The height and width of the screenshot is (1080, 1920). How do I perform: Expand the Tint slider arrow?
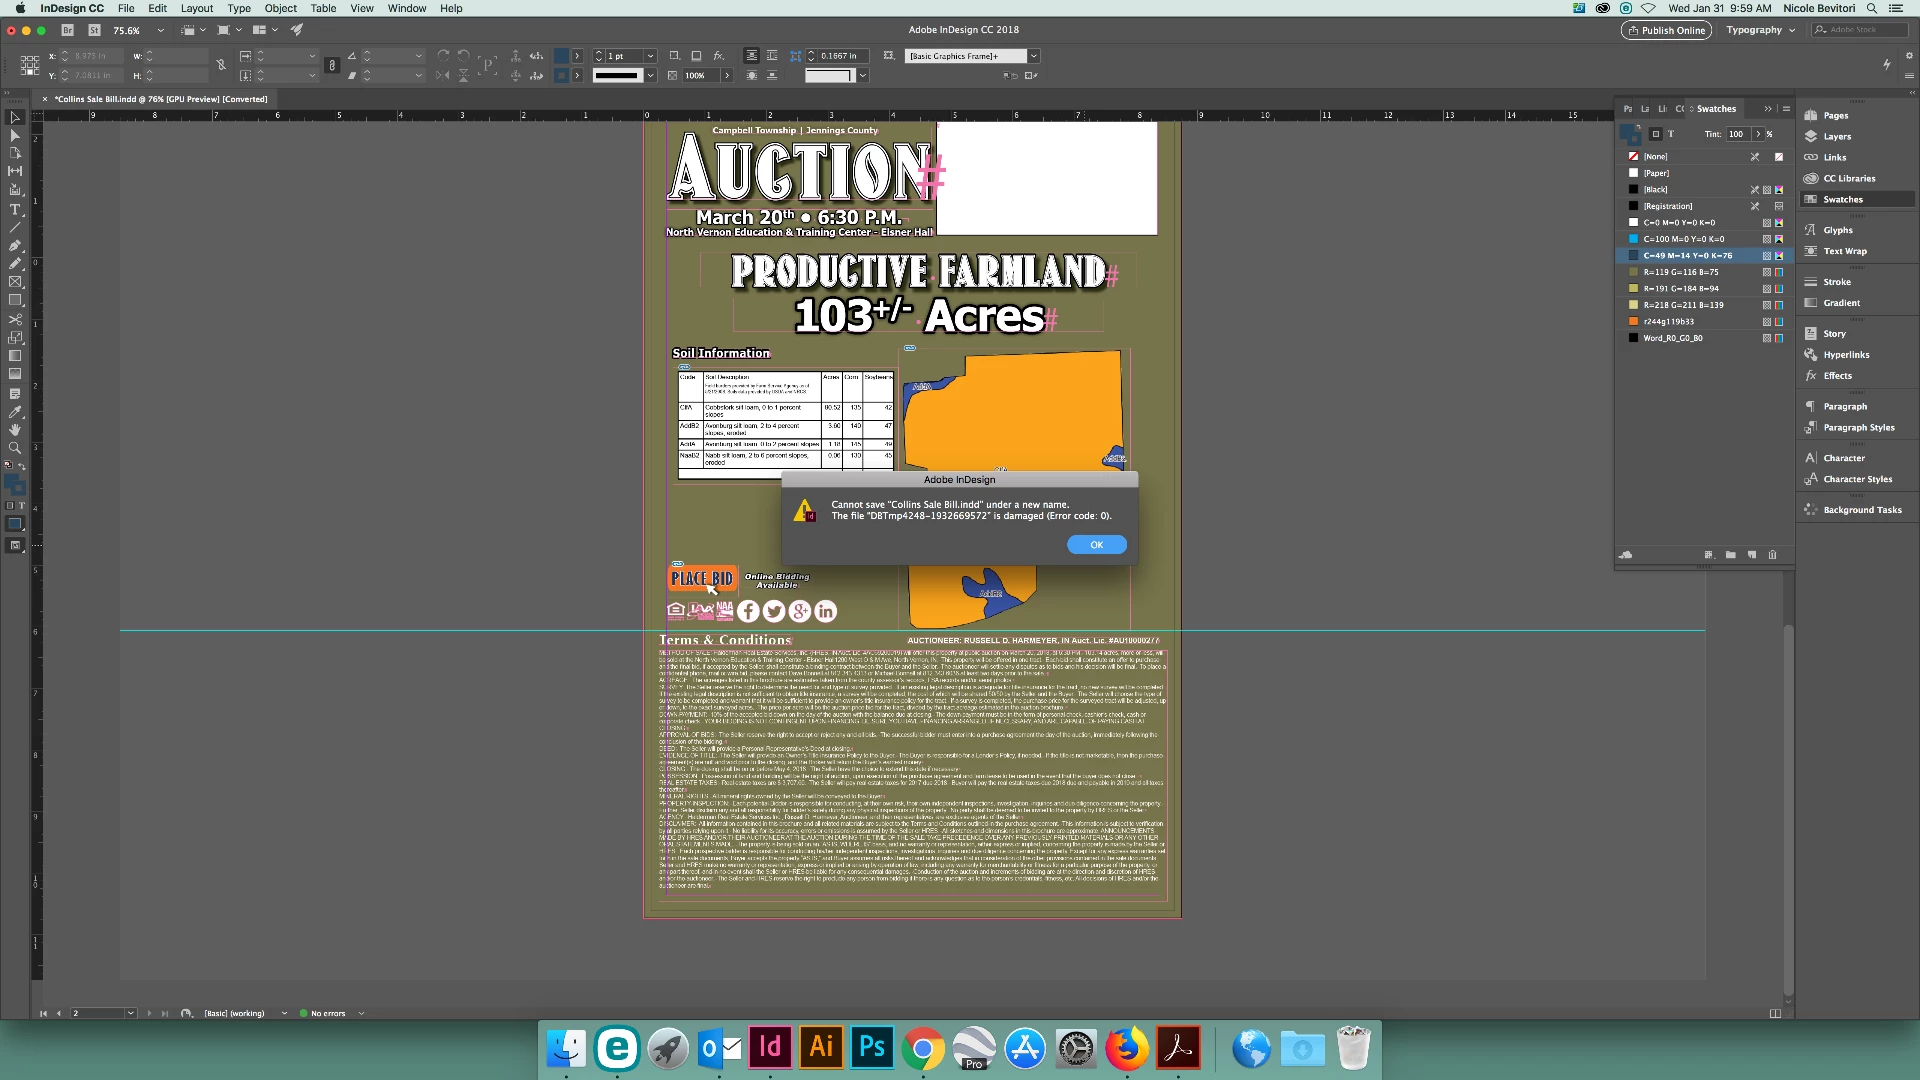[x=1757, y=134]
